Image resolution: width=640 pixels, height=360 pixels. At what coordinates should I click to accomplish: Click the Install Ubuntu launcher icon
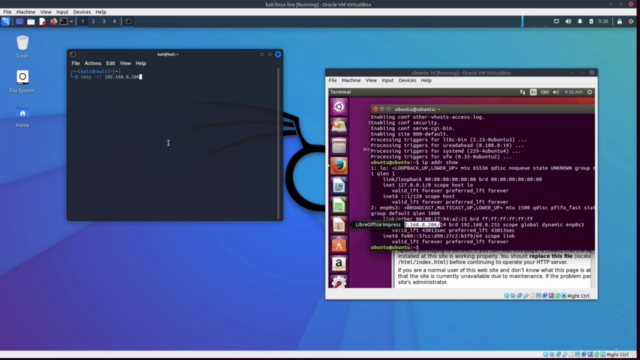(339, 126)
